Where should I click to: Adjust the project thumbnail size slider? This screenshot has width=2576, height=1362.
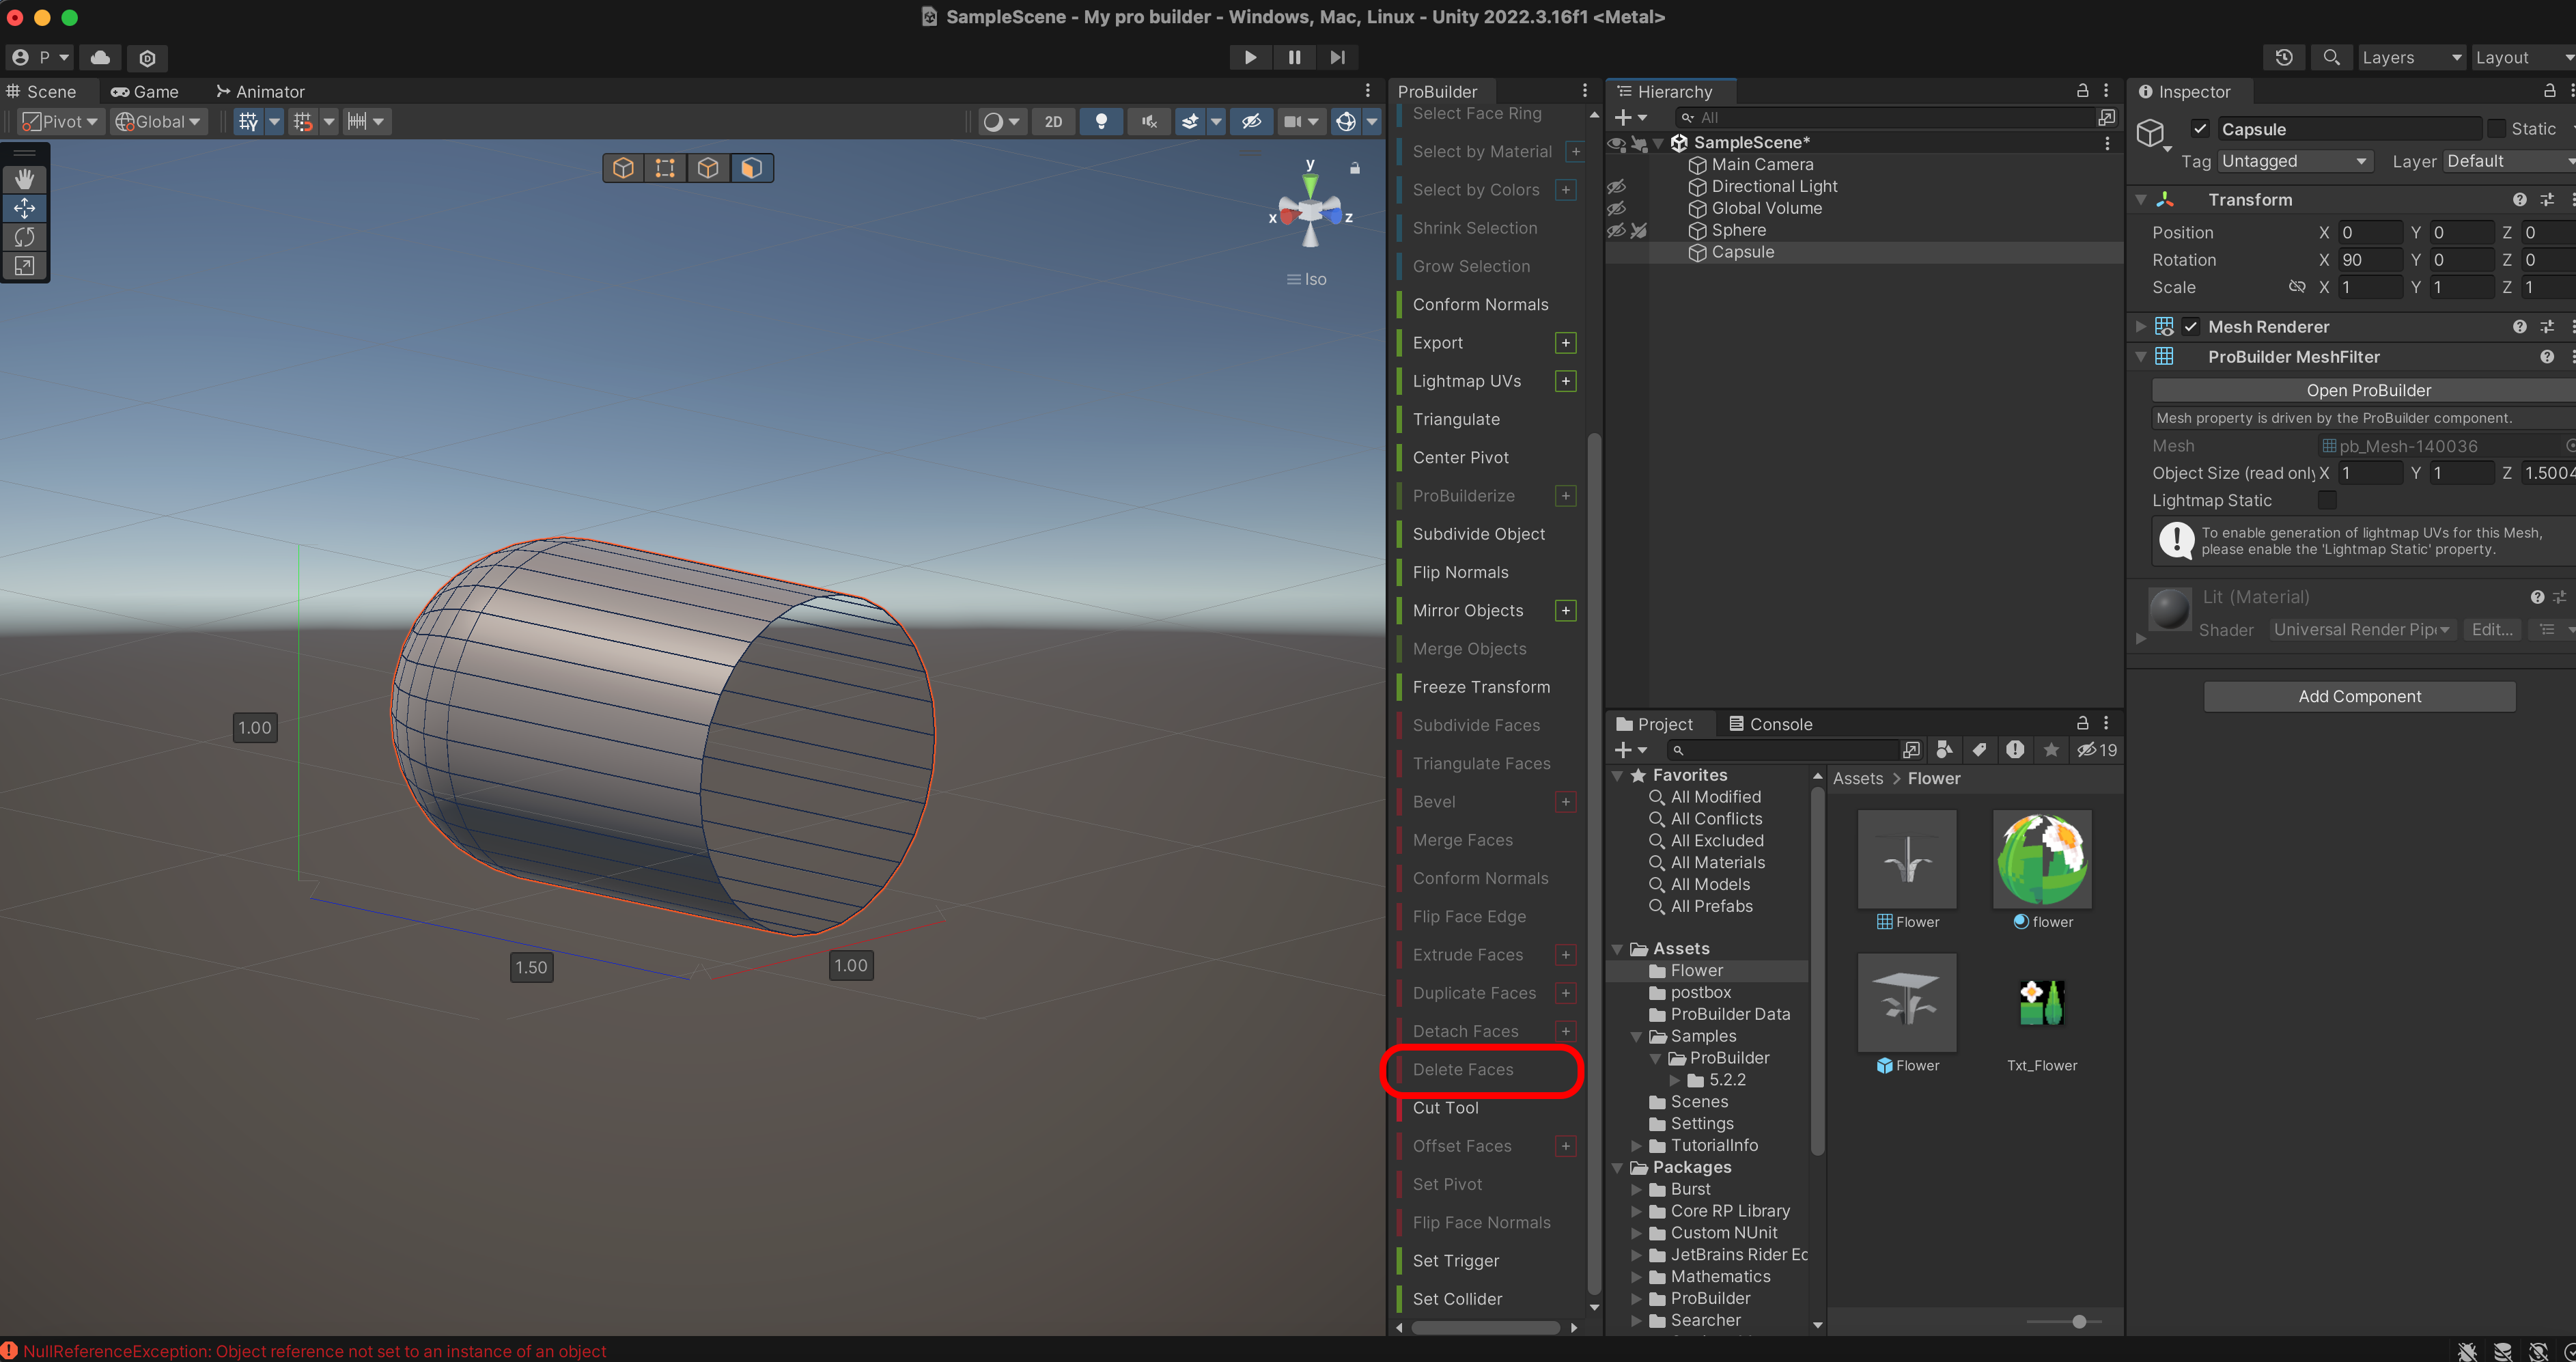coord(2079,1322)
